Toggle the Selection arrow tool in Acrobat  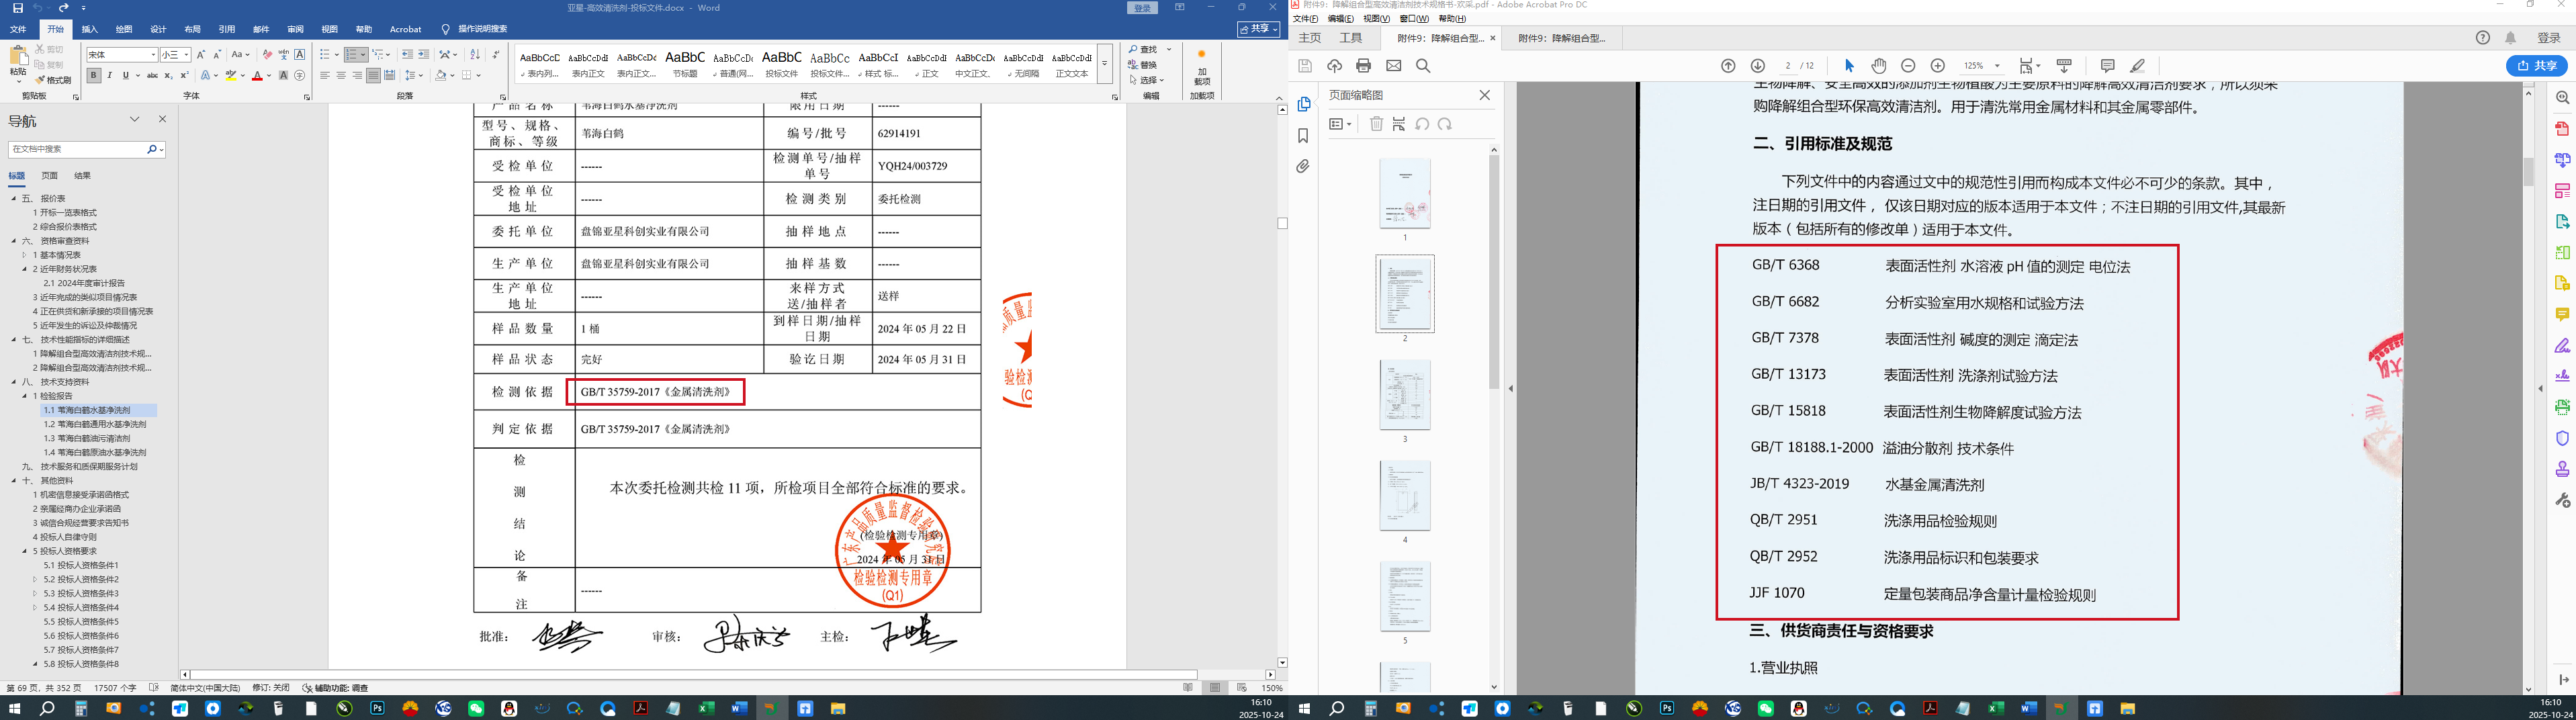click(x=1849, y=66)
